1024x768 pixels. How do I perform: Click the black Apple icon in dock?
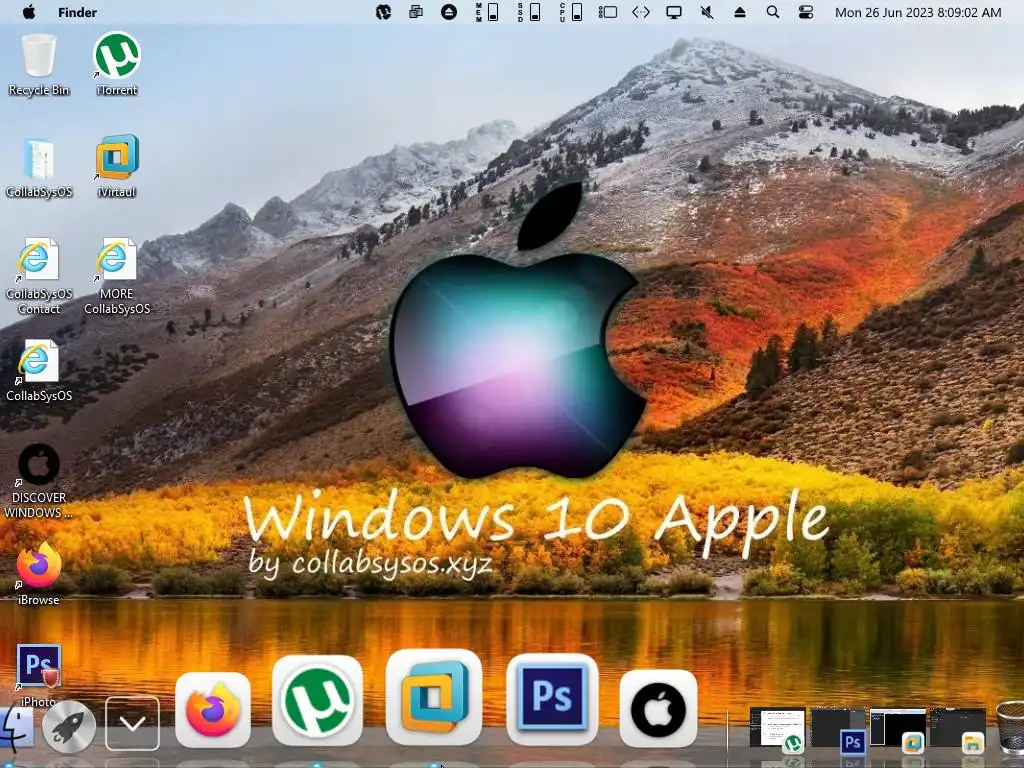tap(658, 709)
